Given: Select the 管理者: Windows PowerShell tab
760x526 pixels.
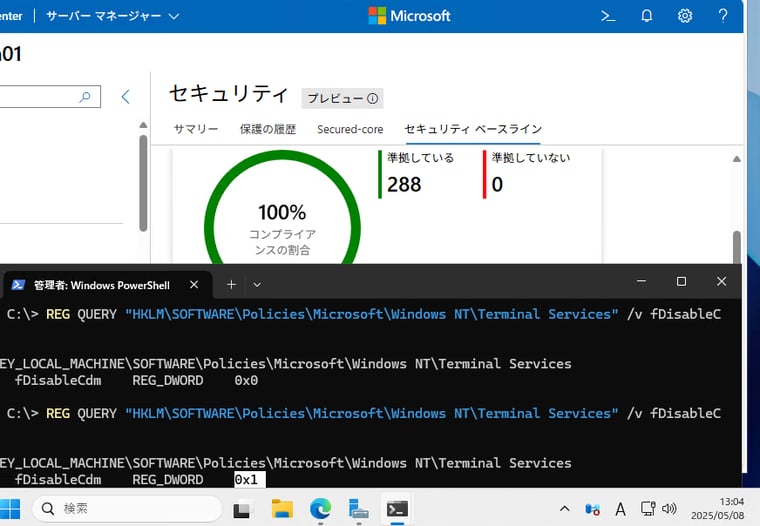Looking at the screenshot, I should coord(102,285).
